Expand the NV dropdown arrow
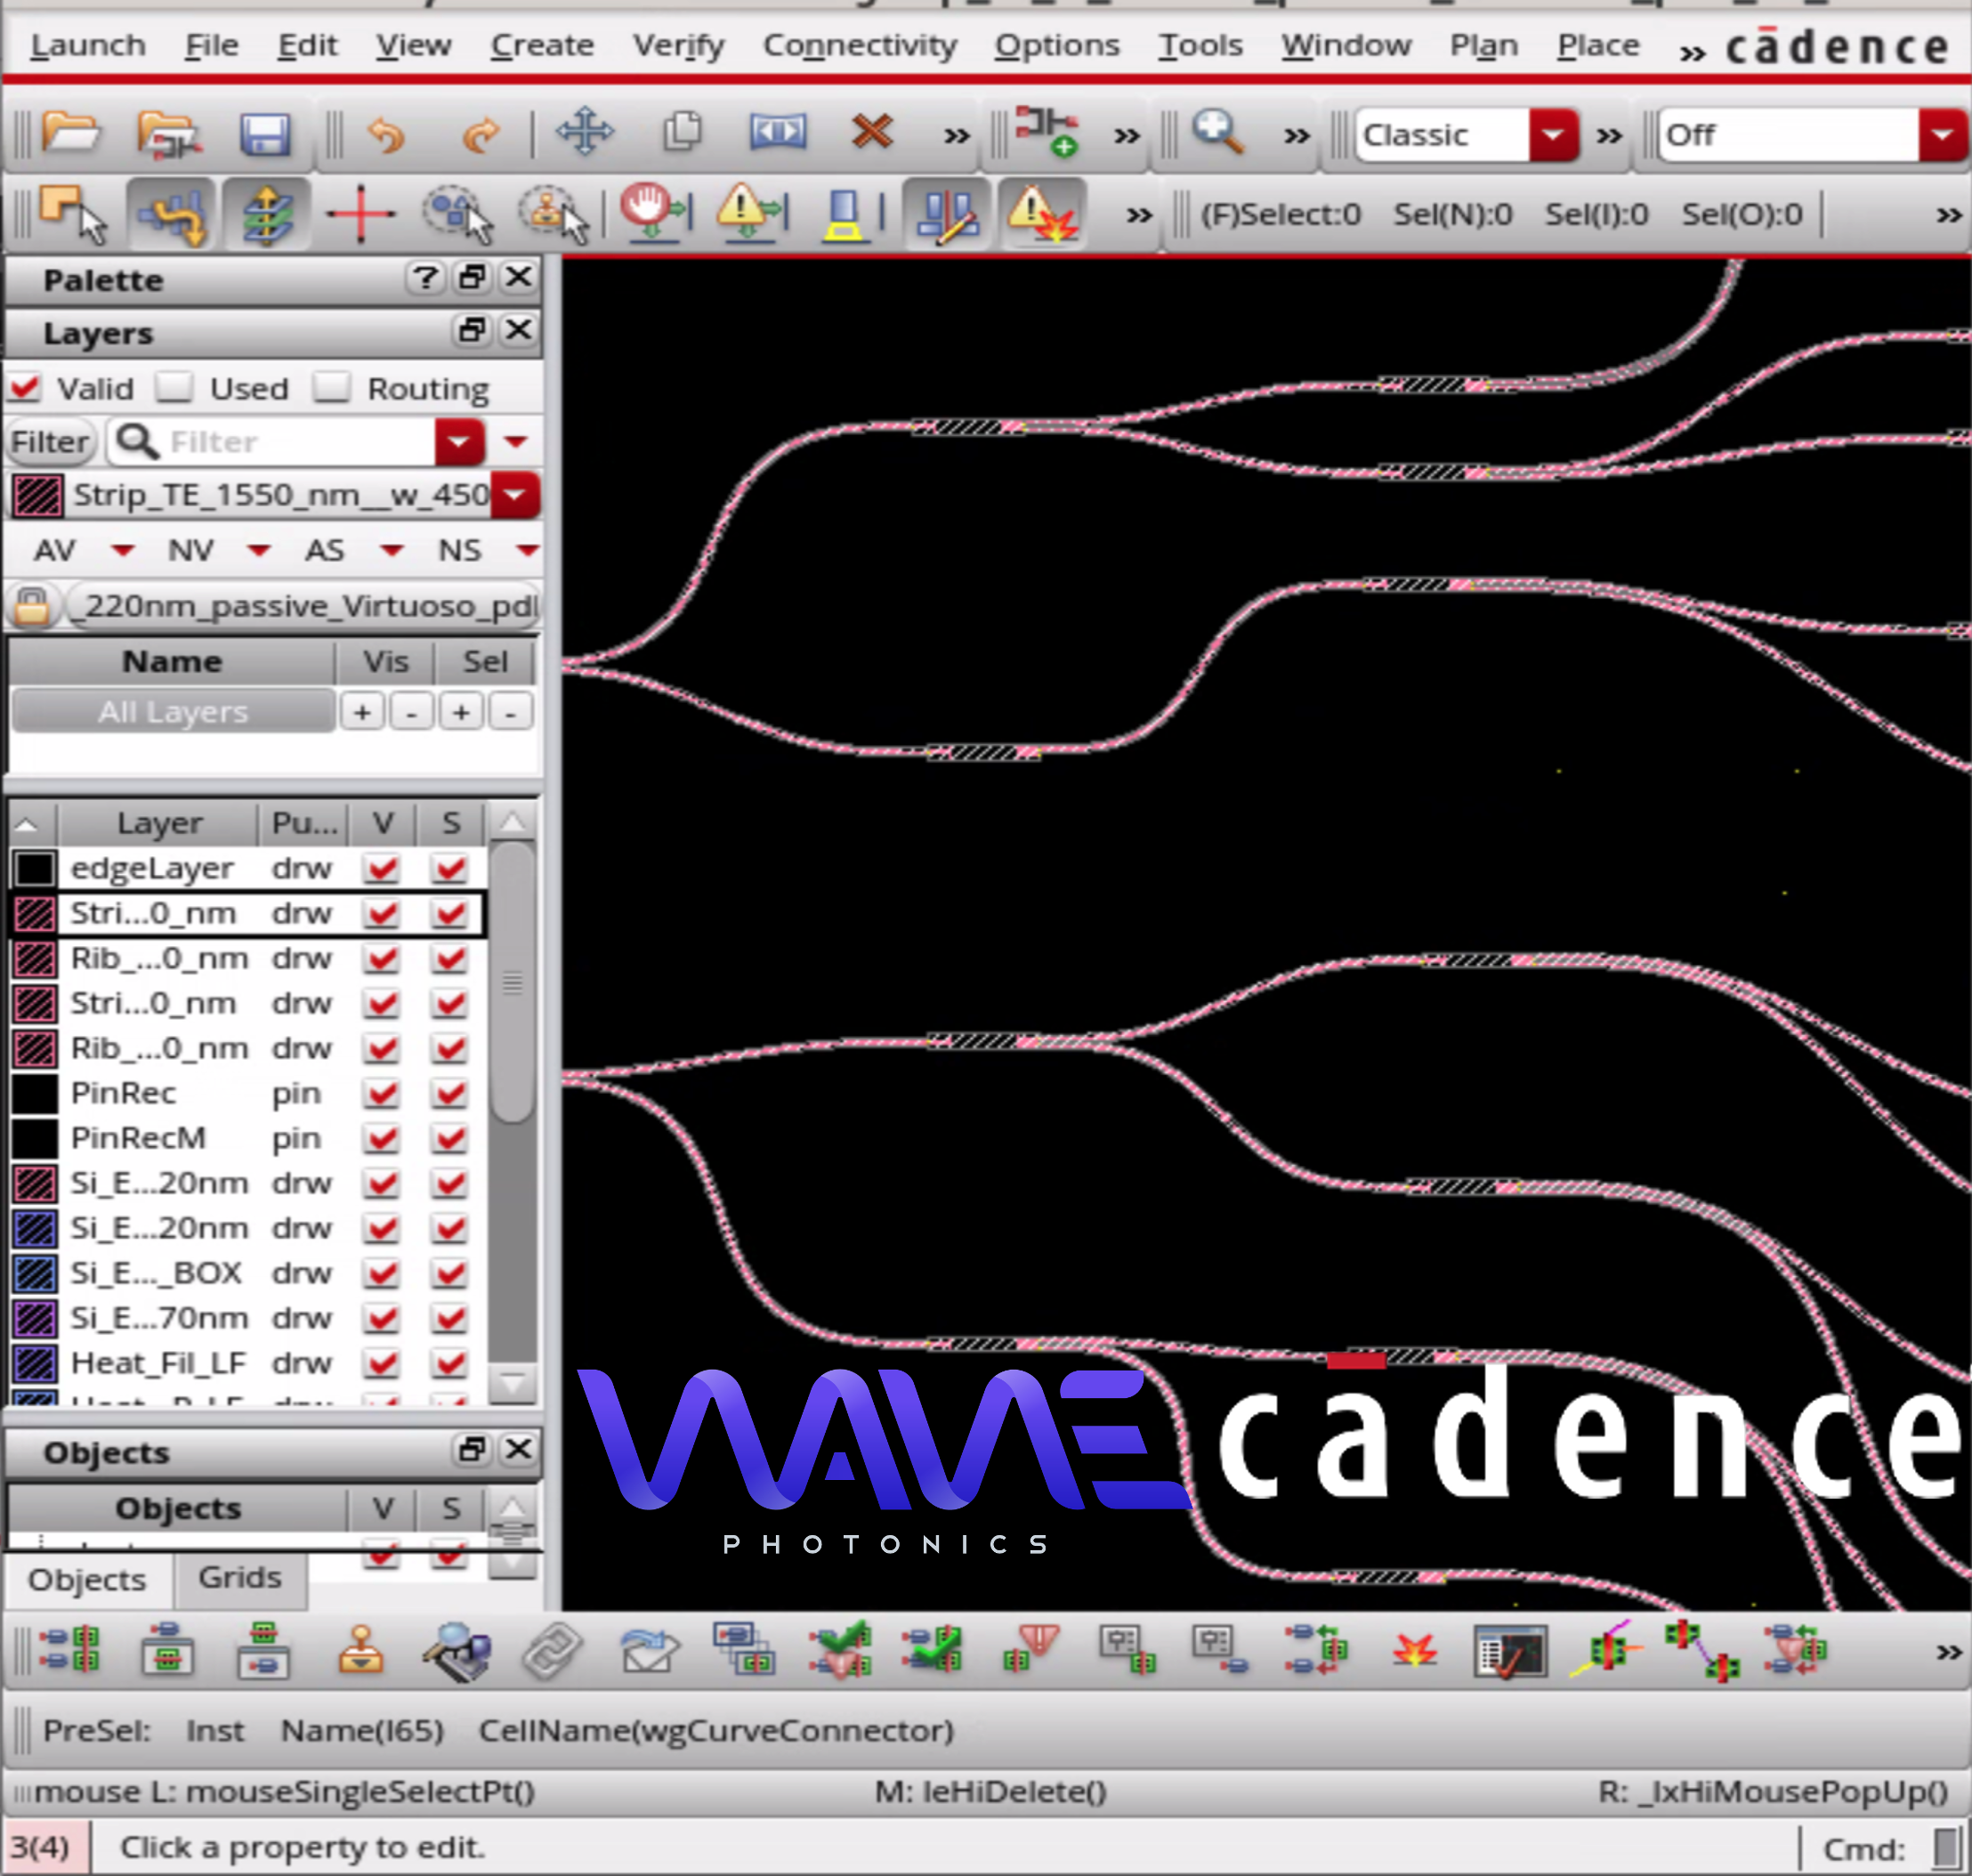Viewport: 1972px width, 1876px height. click(x=258, y=550)
